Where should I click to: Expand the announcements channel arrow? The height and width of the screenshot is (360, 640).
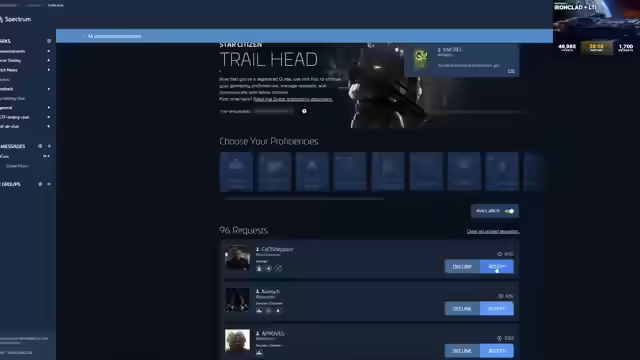[x=49, y=51]
